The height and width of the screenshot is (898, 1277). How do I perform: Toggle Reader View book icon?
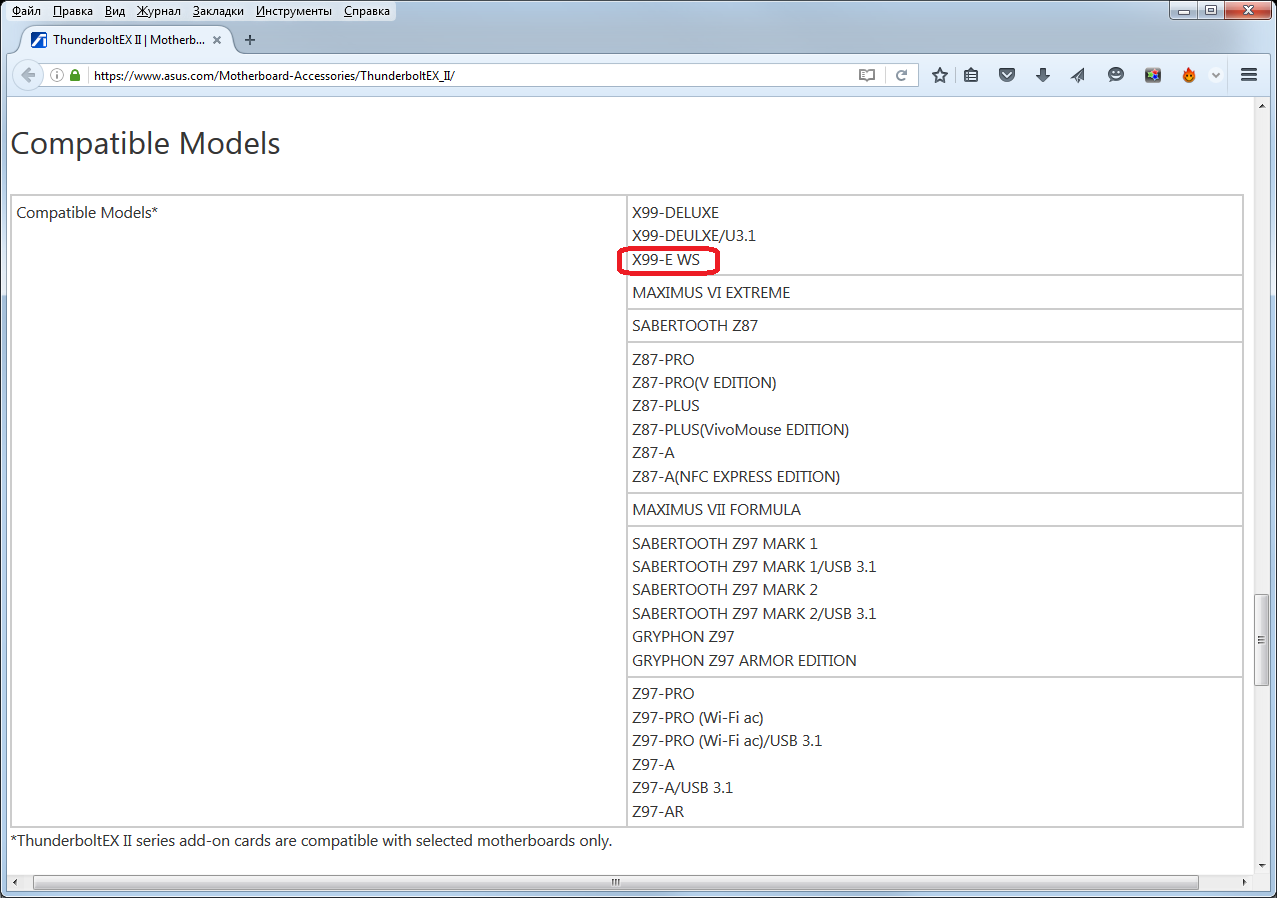[867, 75]
